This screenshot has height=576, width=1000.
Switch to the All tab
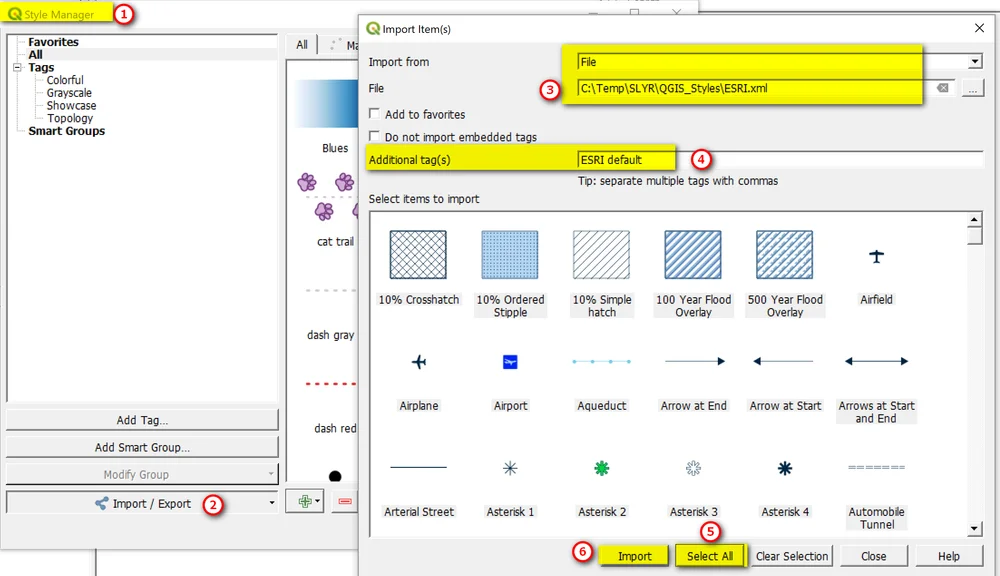tap(301, 44)
